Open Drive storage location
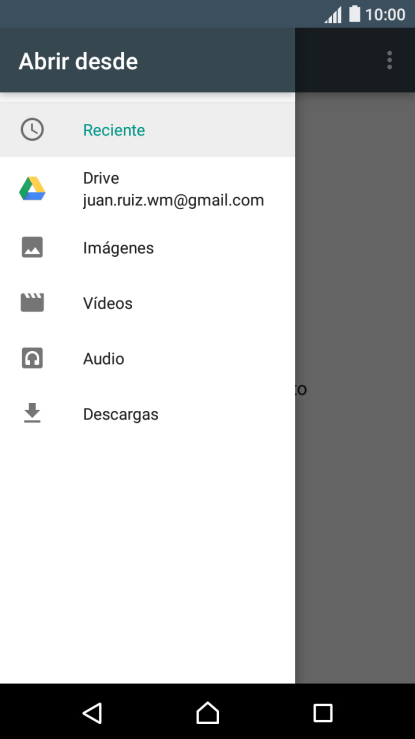 147,189
